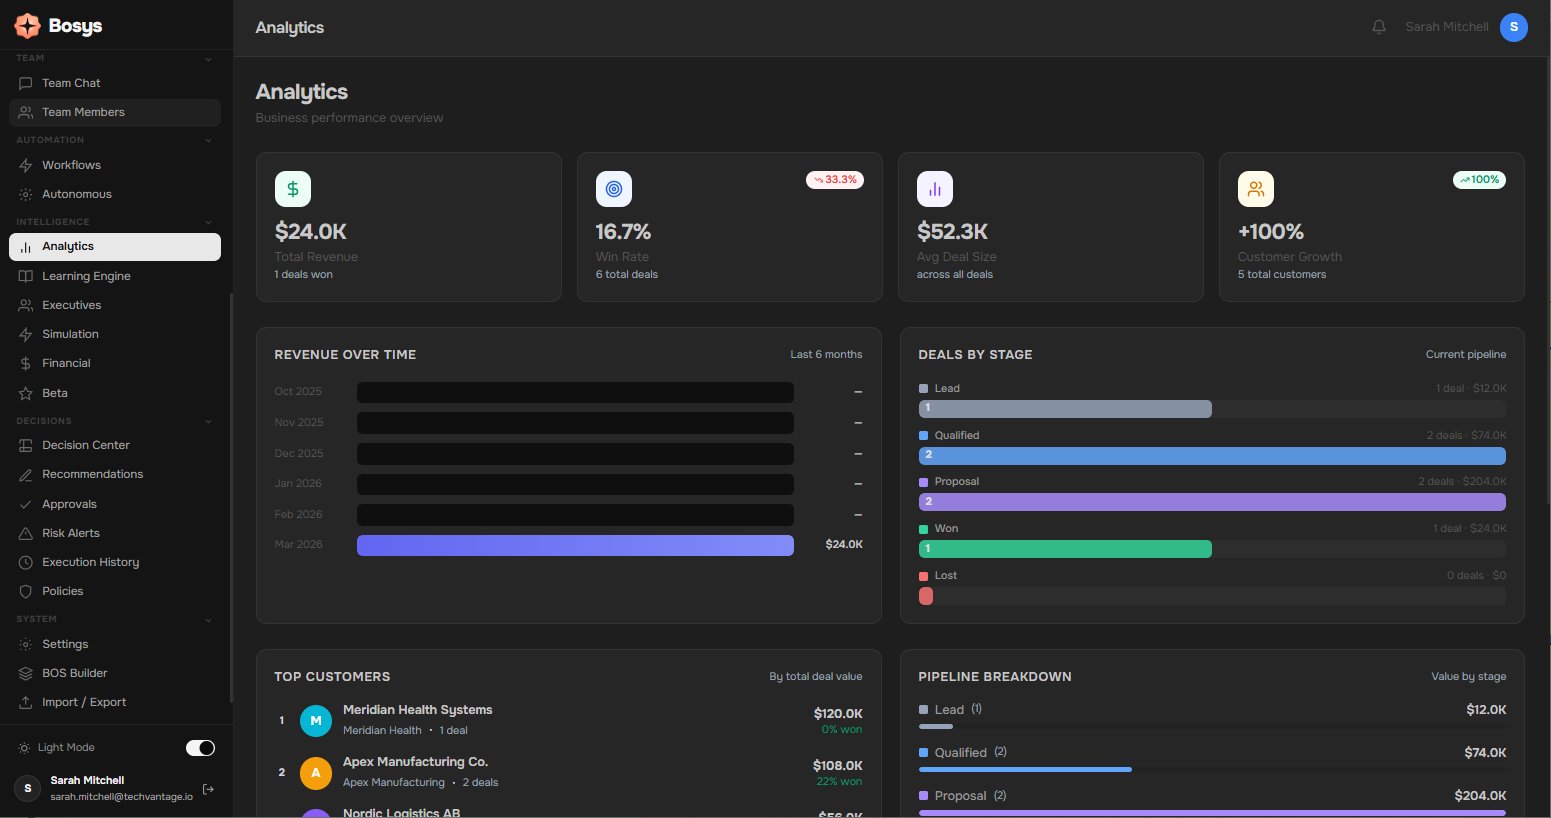Click the logout icon beside Sarah Mitchell's email

coord(208,789)
